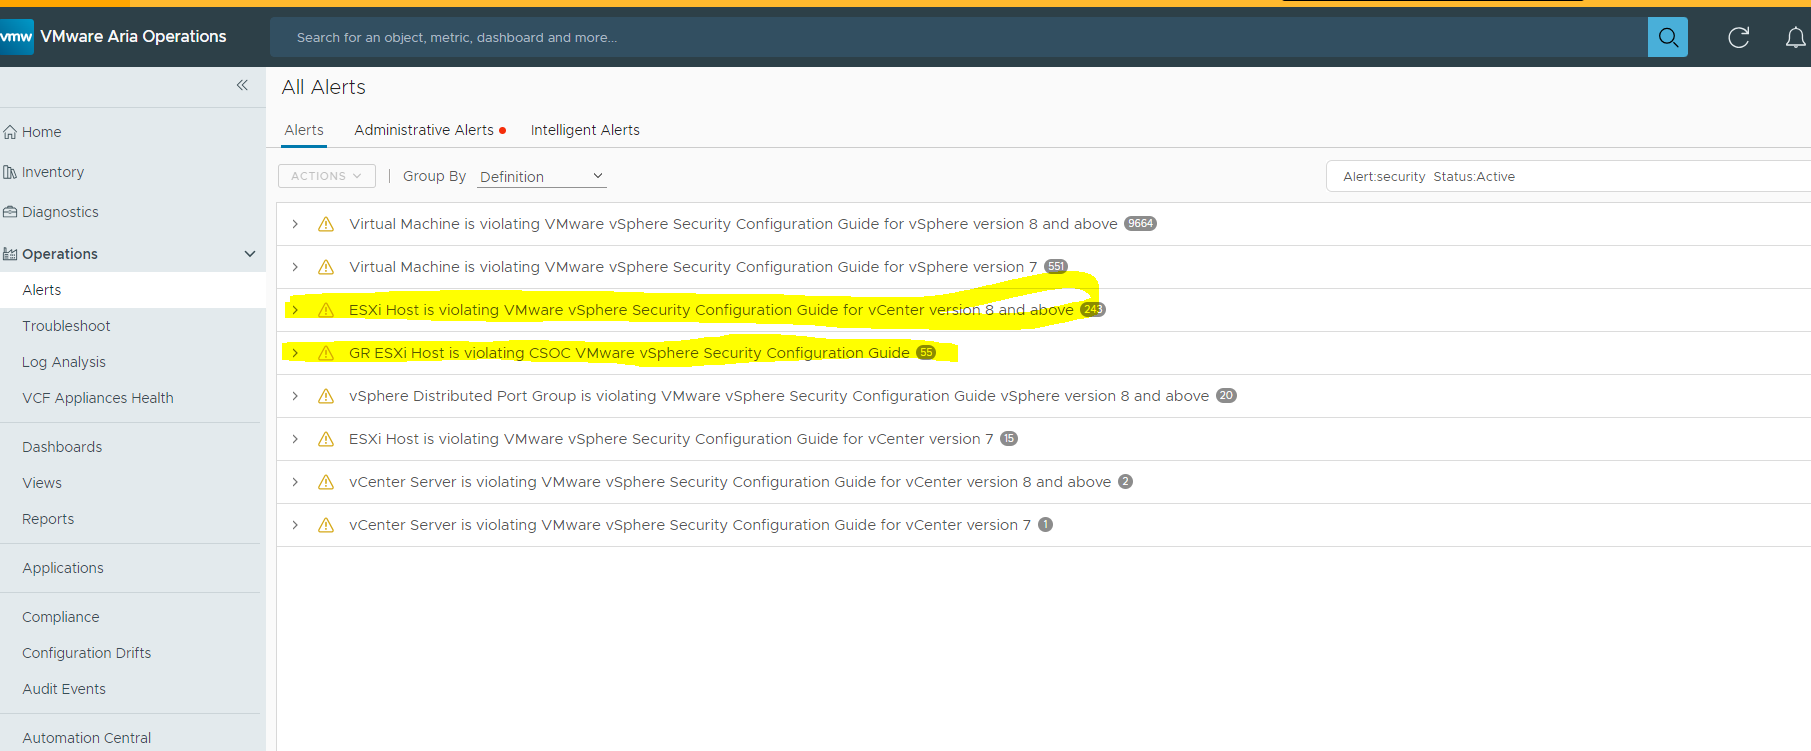The height and width of the screenshot is (751, 1811).
Task: Switch to Intelligent Alerts tab
Action: (x=585, y=130)
